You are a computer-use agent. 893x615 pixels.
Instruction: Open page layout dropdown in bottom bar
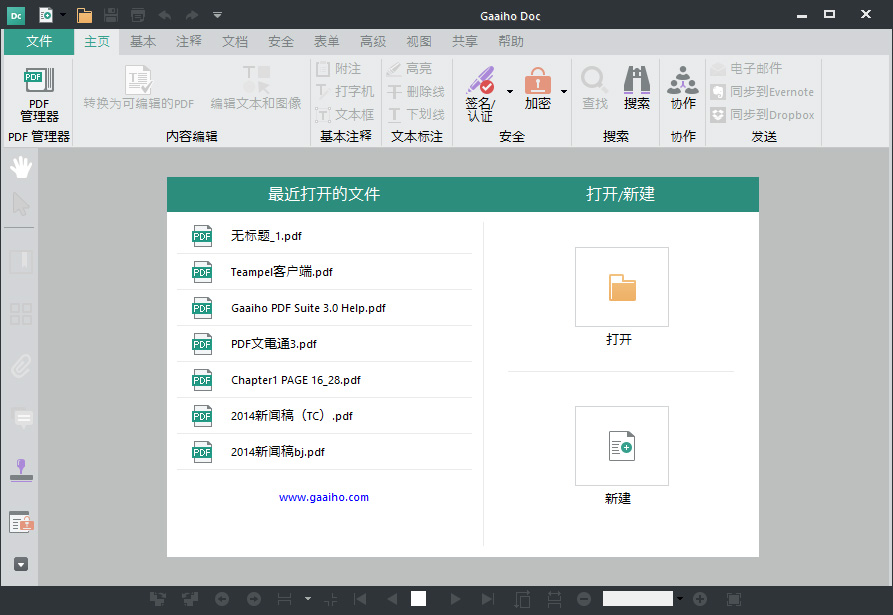point(308,598)
